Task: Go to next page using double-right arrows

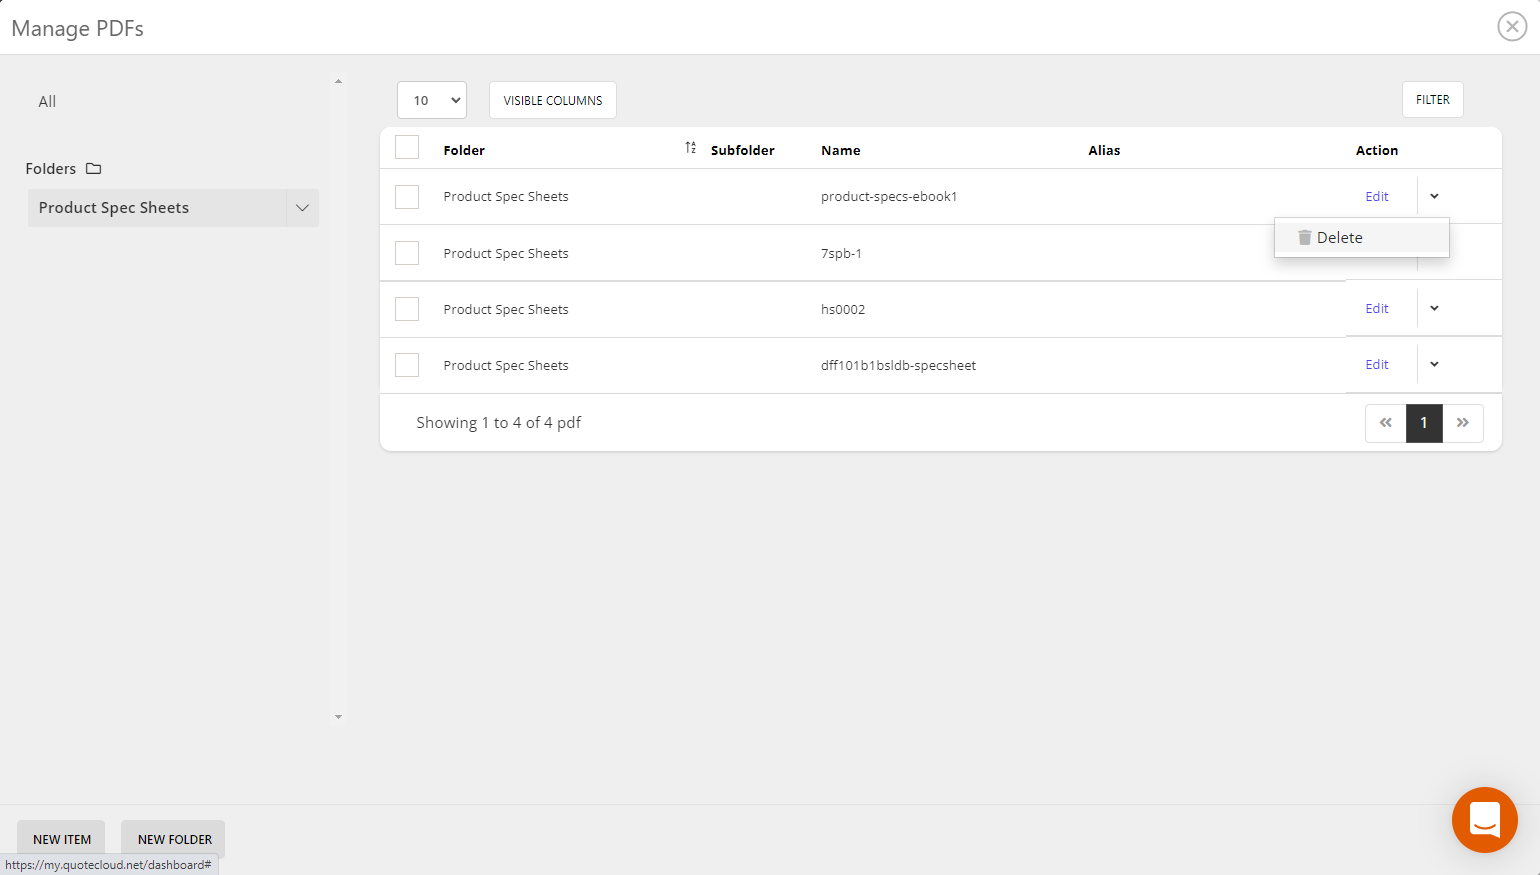Action: [x=1462, y=423]
